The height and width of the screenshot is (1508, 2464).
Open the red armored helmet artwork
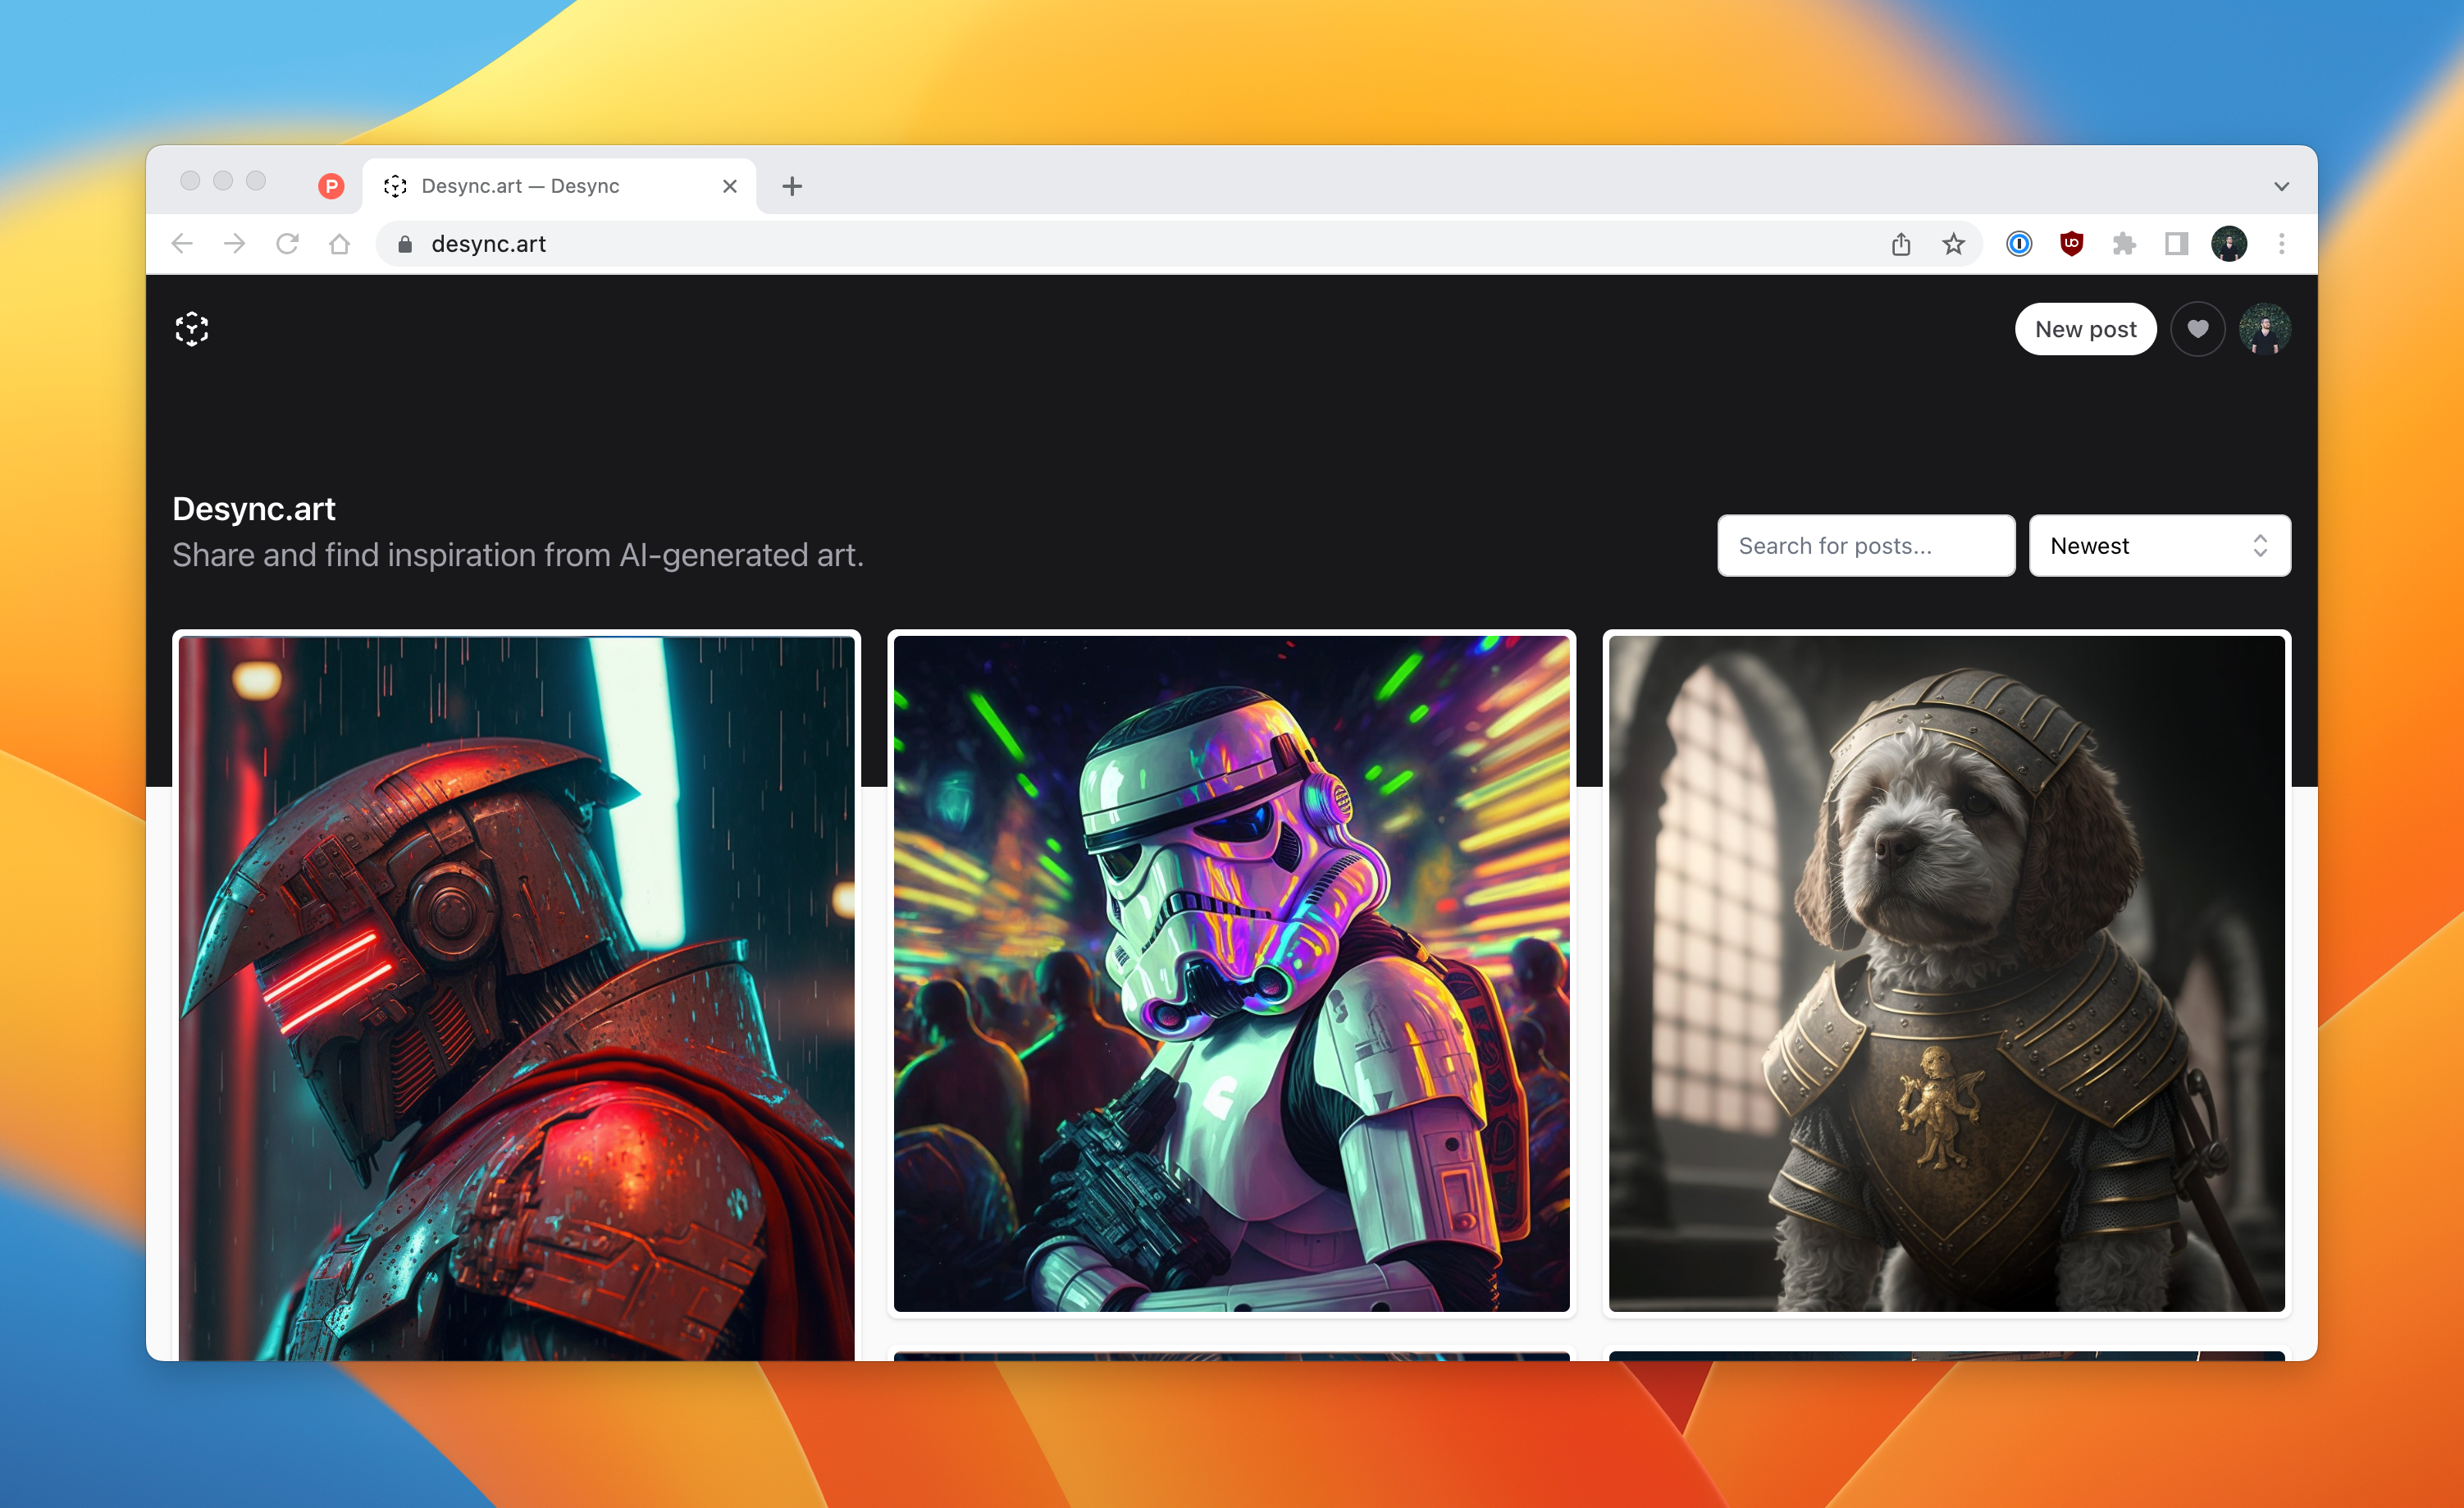[516, 996]
